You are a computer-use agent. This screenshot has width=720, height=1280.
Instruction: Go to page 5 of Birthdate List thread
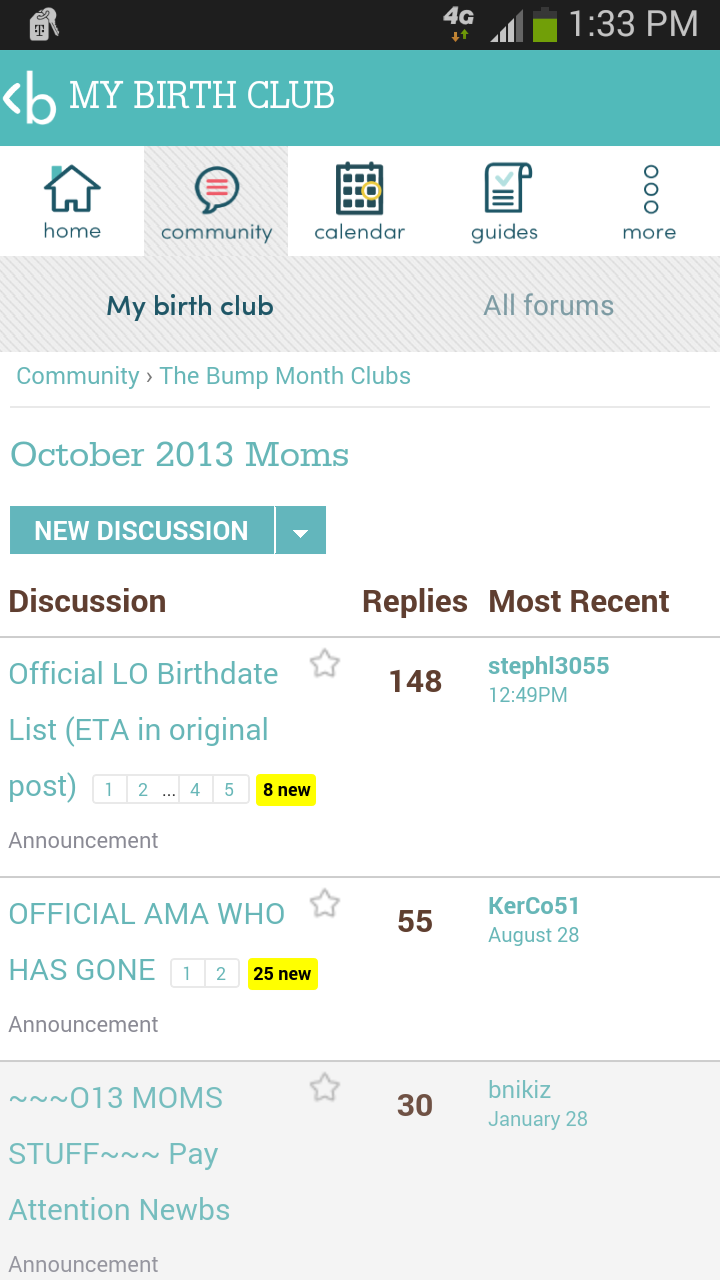click(x=229, y=790)
